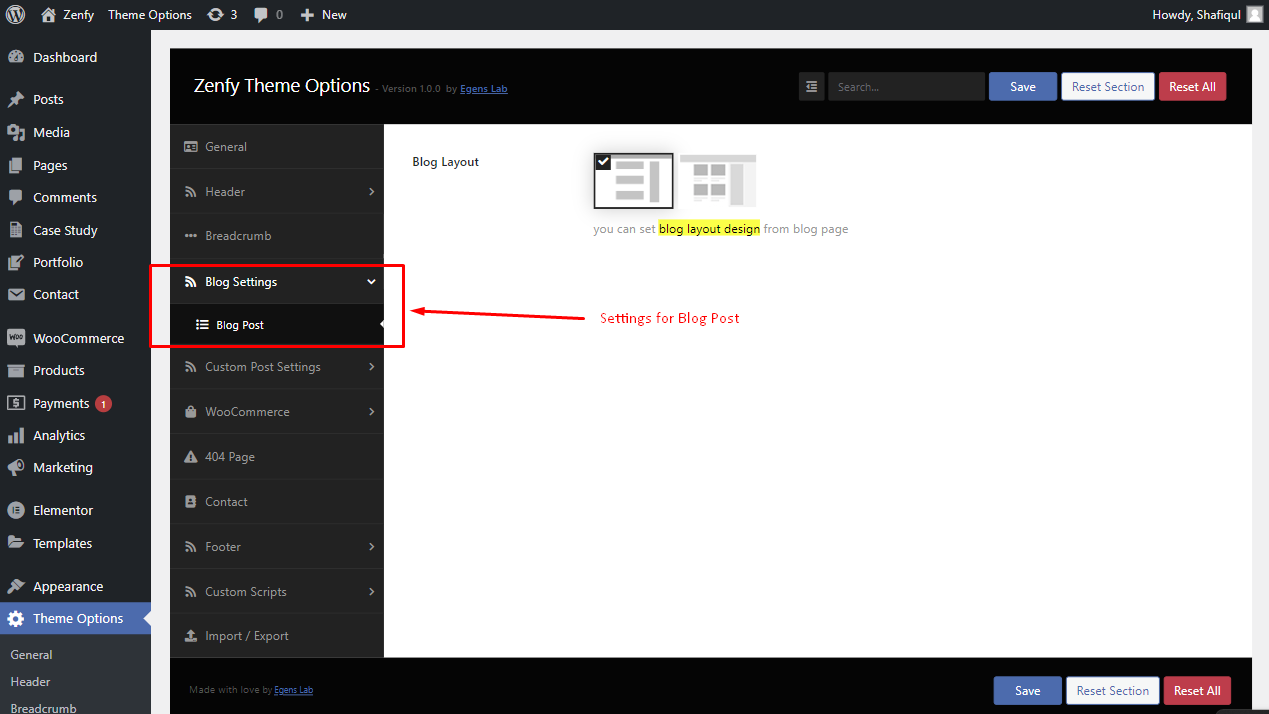Click the Comments sidebar icon
This screenshot has width=1269, height=714.
(x=16, y=197)
